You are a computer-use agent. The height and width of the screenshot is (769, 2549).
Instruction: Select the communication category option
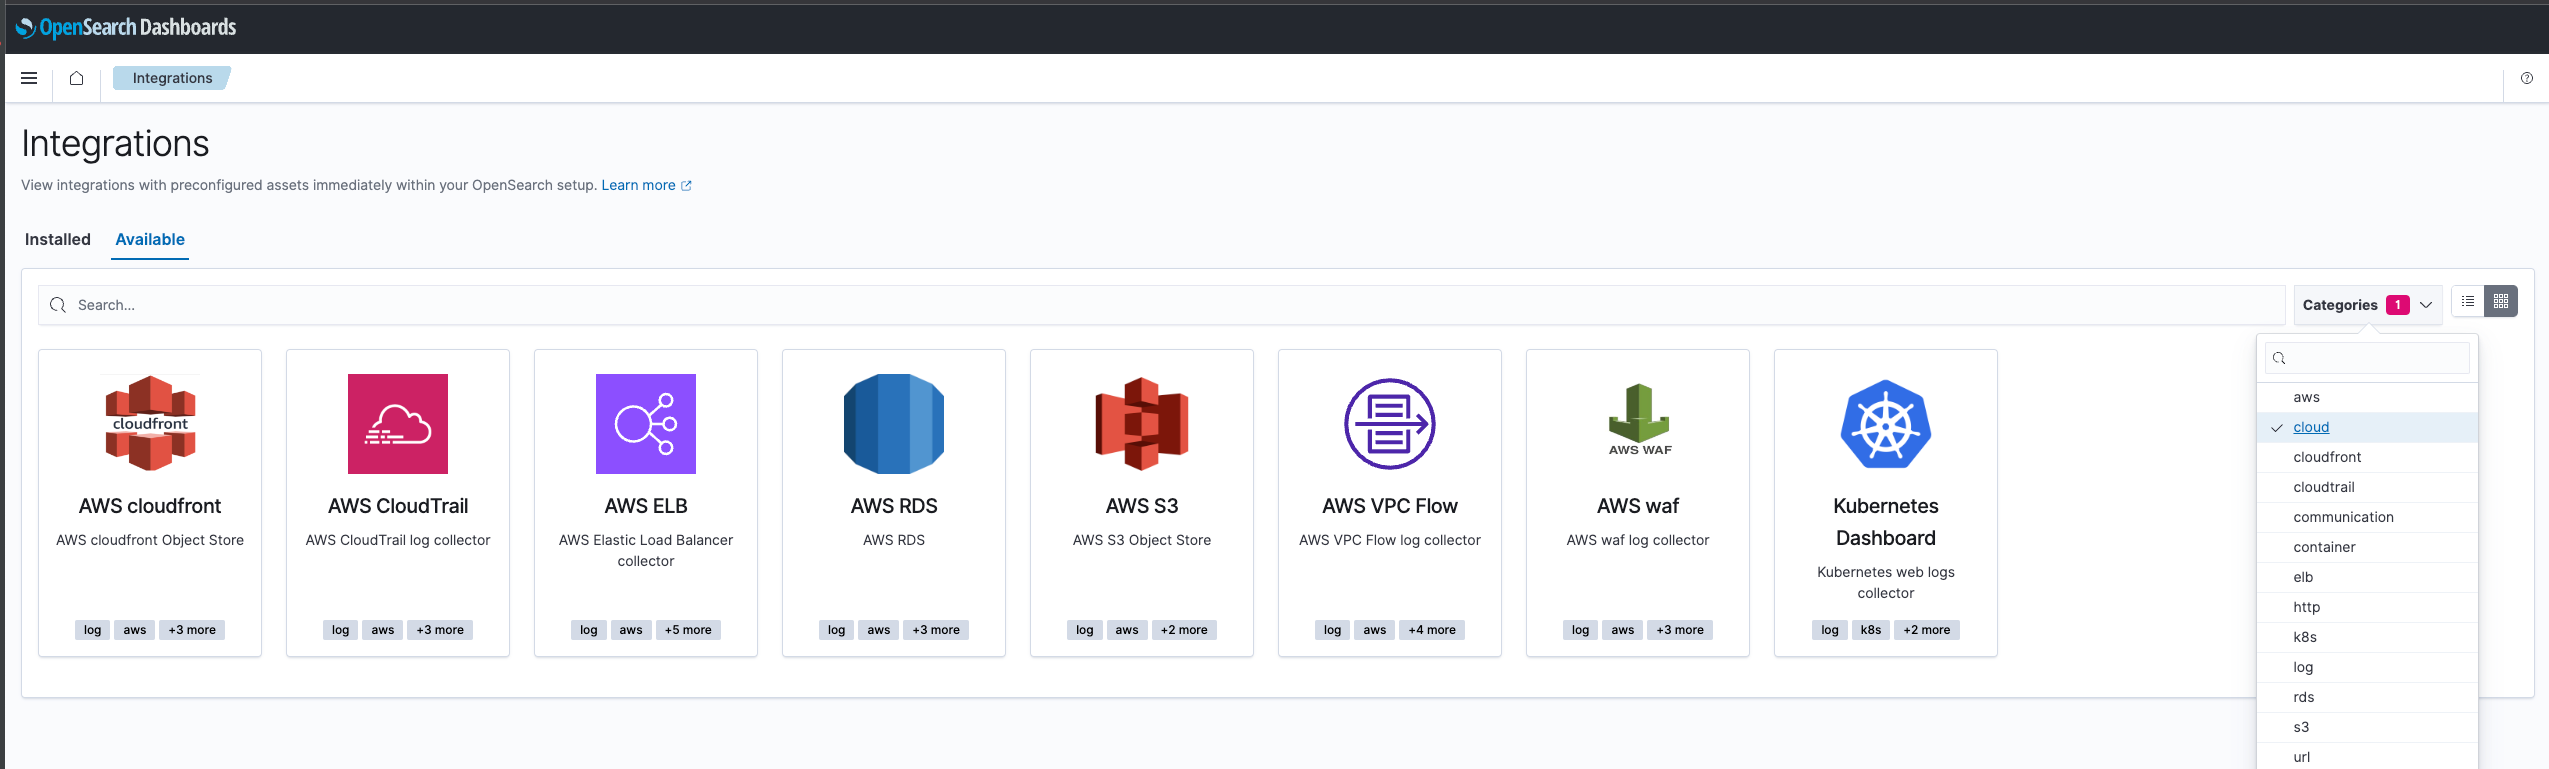[2367, 517]
